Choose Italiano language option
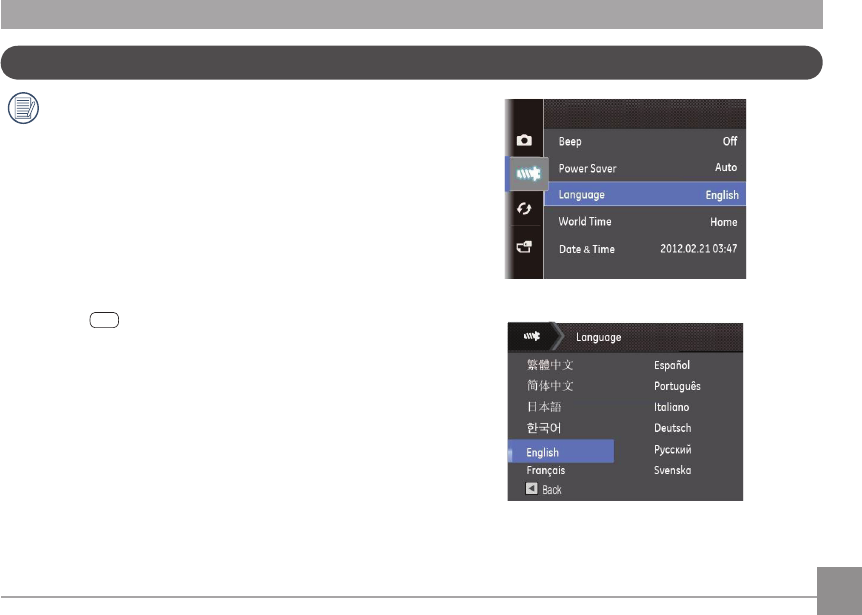 click(x=671, y=407)
